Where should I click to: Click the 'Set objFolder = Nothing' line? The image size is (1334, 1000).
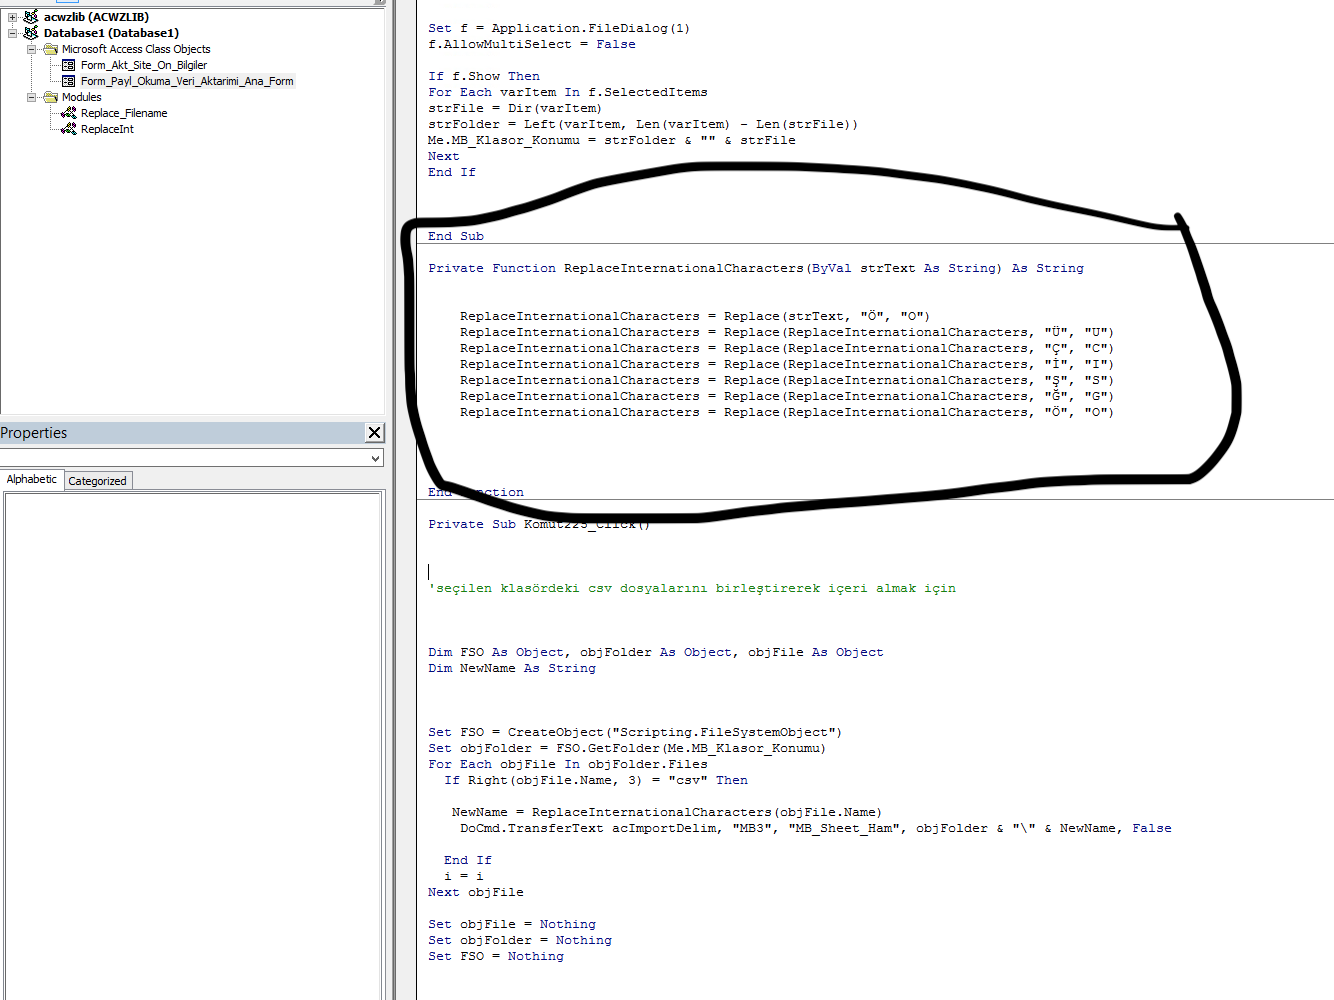click(520, 940)
